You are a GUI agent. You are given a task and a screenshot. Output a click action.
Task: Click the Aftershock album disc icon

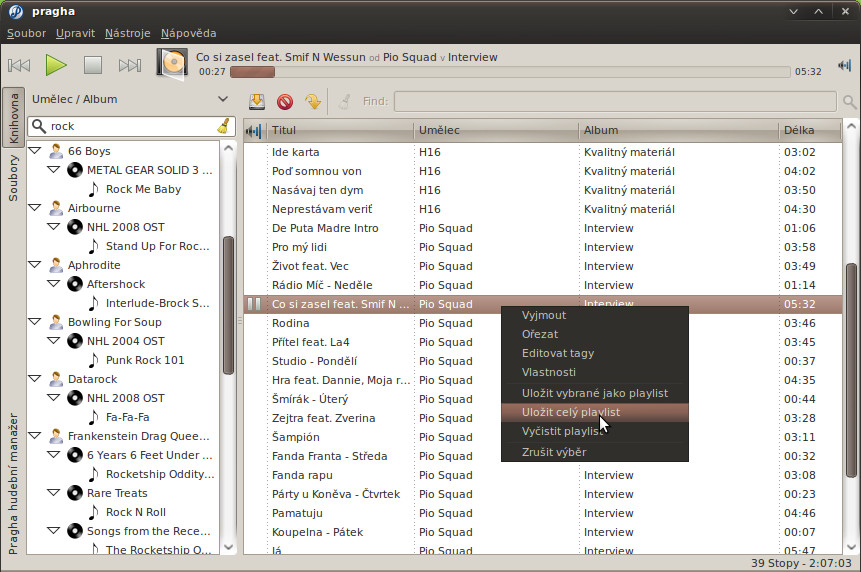tap(75, 284)
